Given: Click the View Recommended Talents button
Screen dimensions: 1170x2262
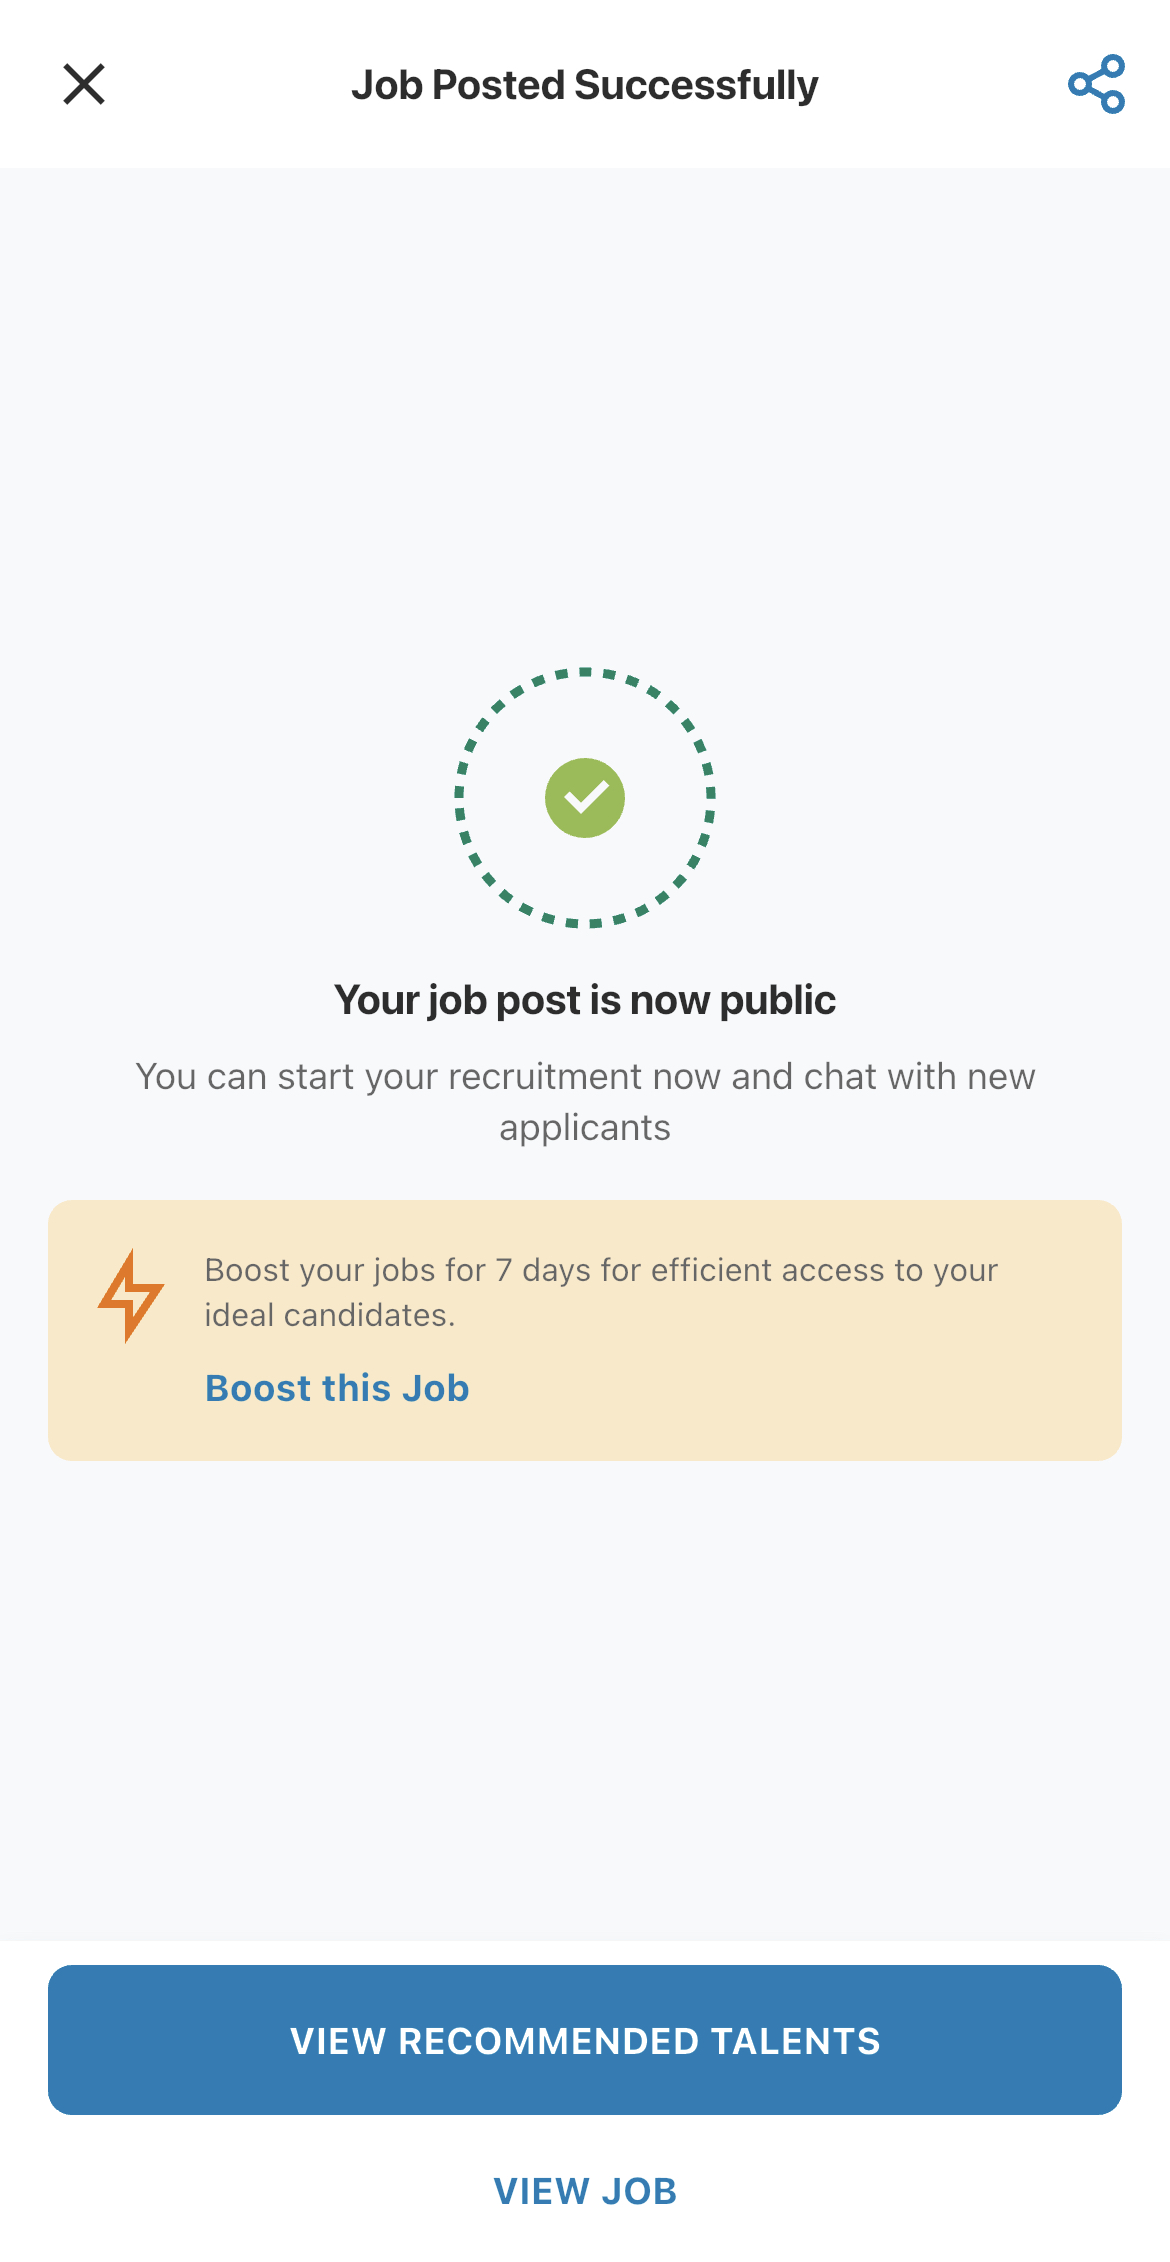Looking at the screenshot, I should [585, 2040].
